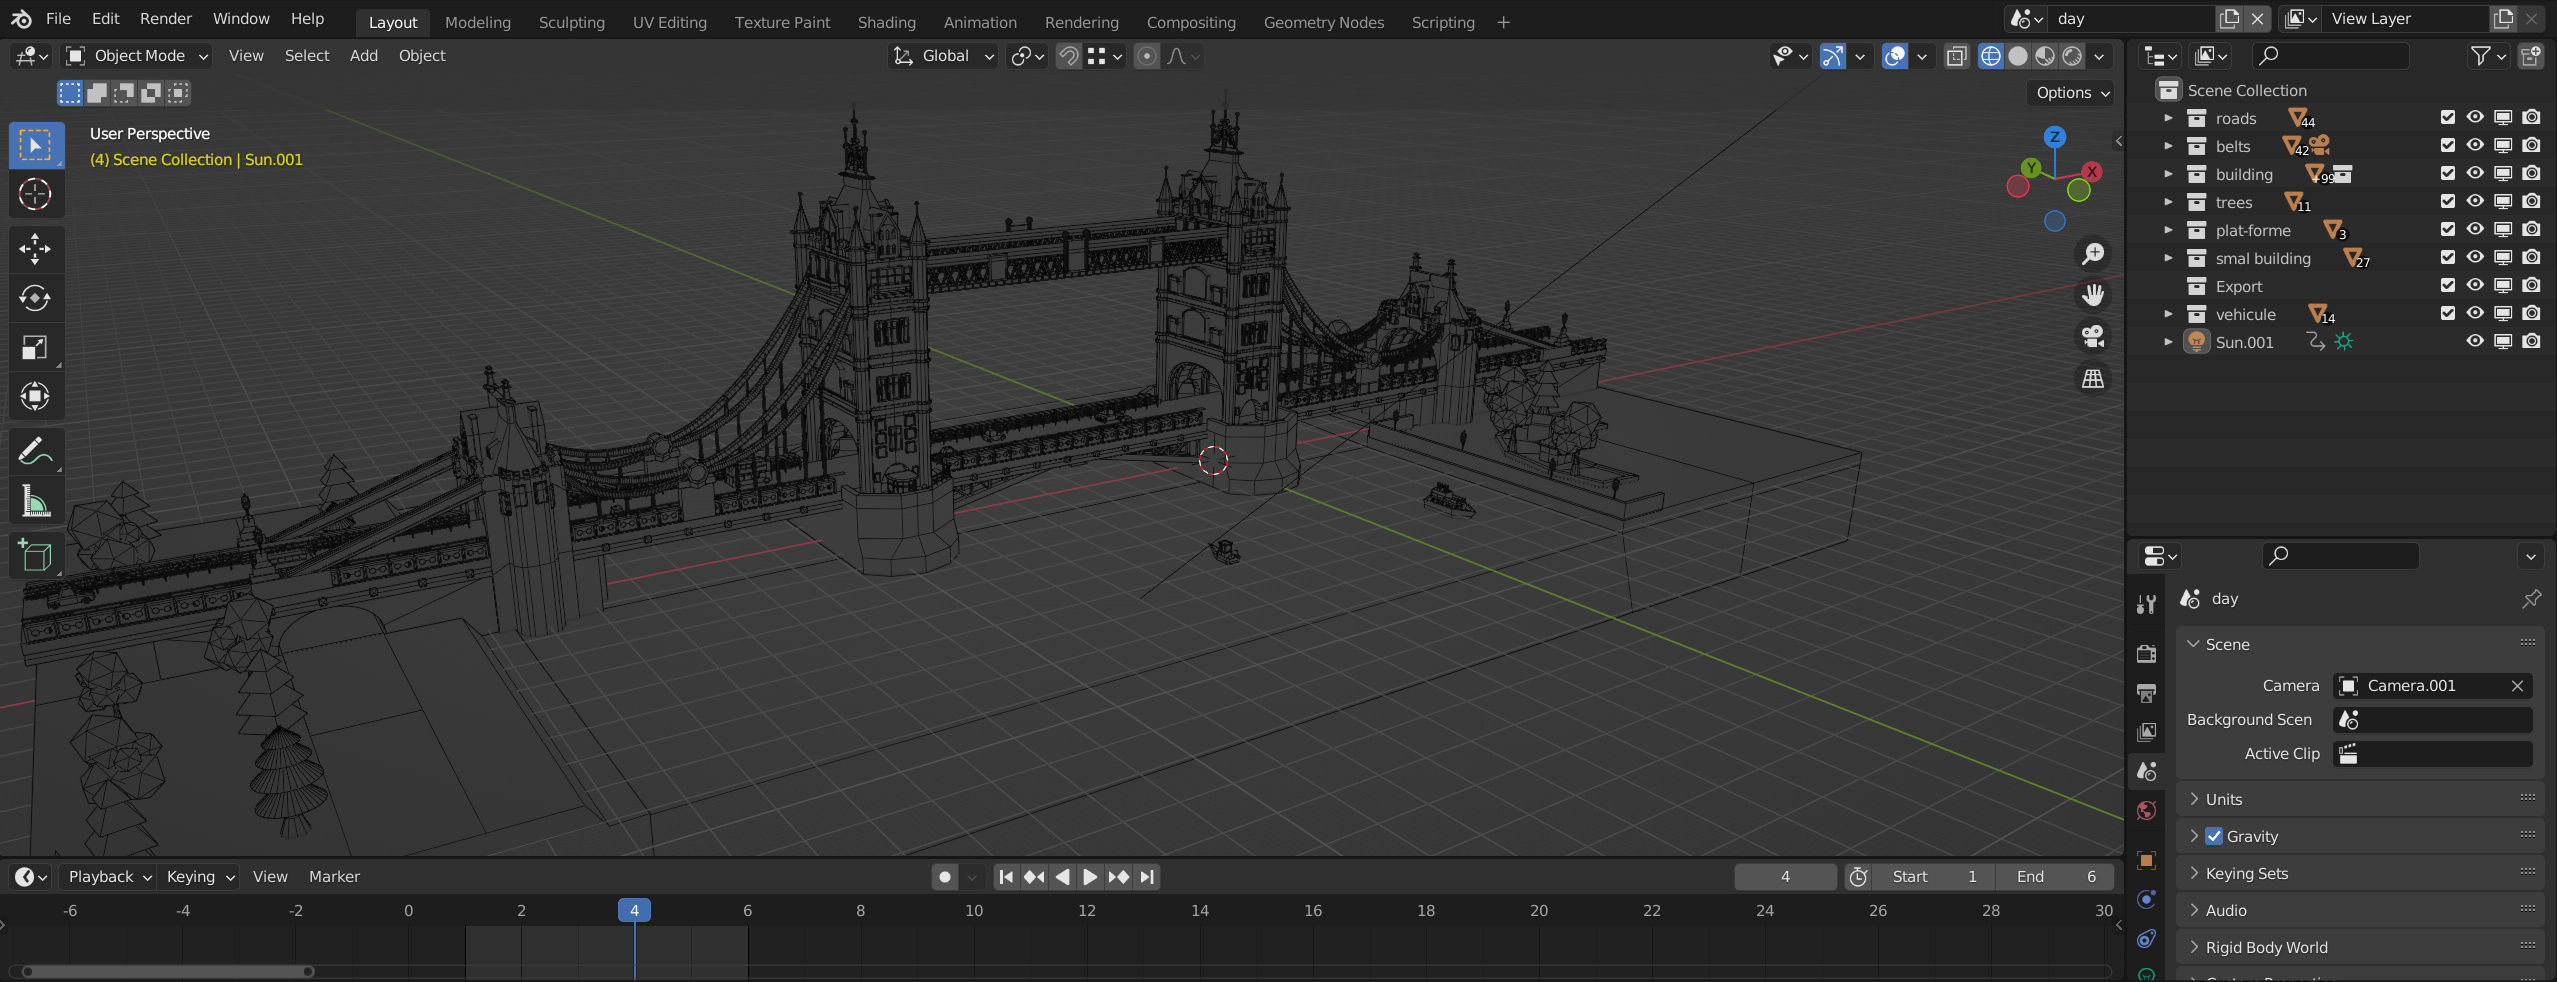Image resolution: width=2557 pixels, height=982 pixels.
Task: Select the Select Box tool
Action: pyautogui.click(x=36, y=146)
